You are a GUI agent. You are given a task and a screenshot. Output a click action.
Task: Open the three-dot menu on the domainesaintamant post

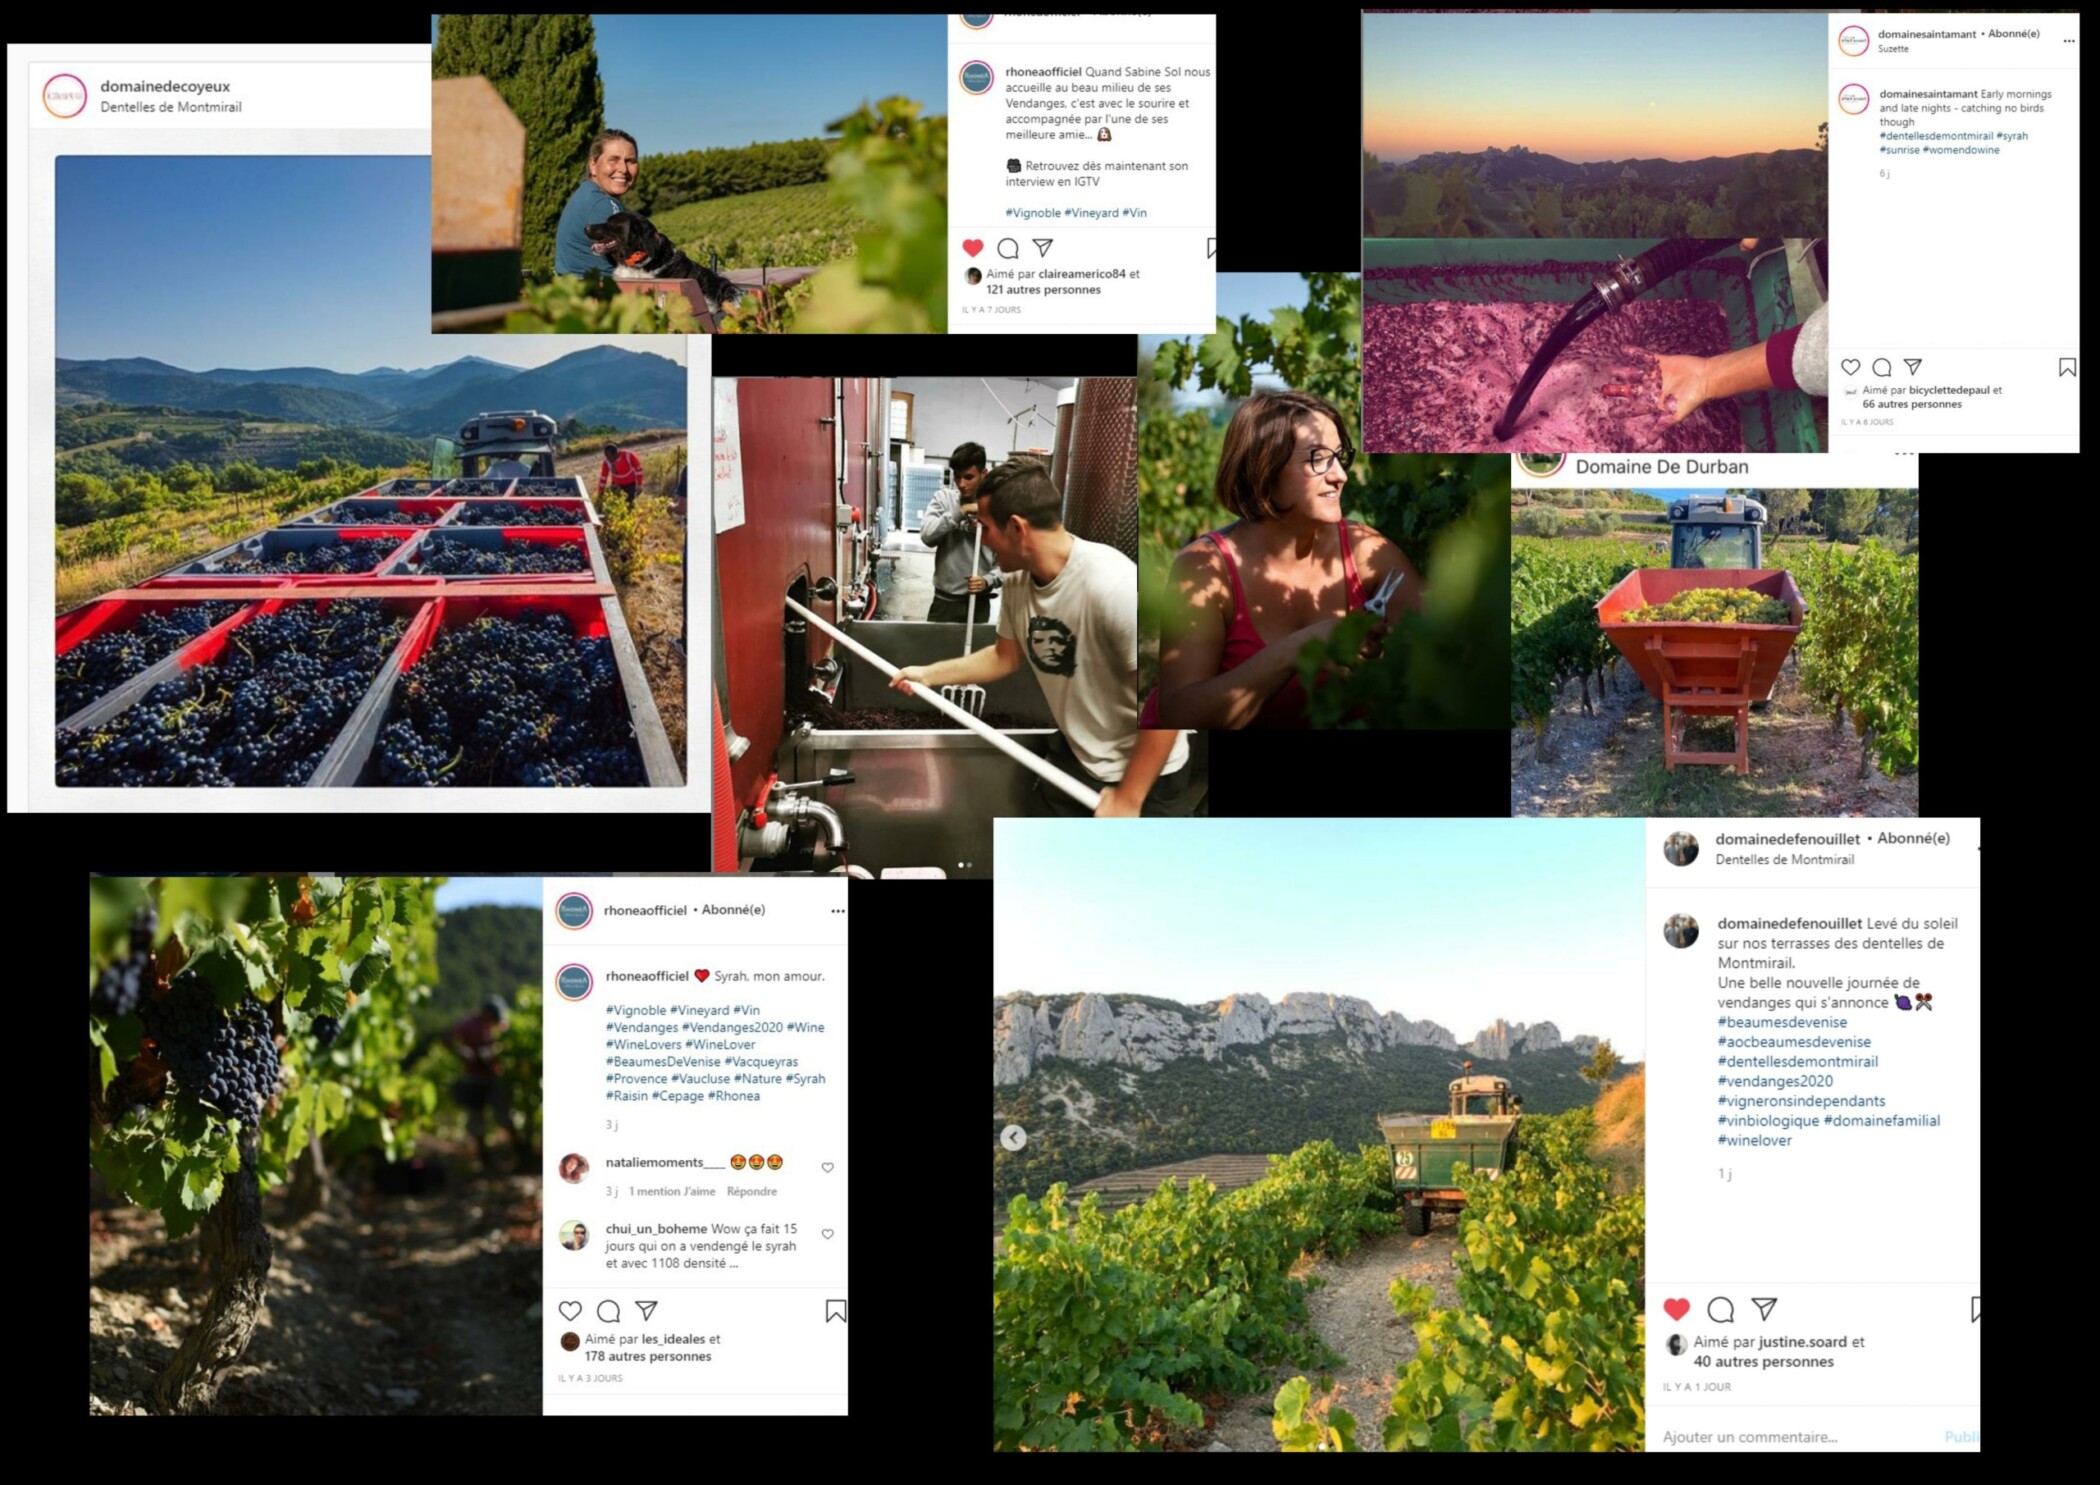[x=2068, y=41]
